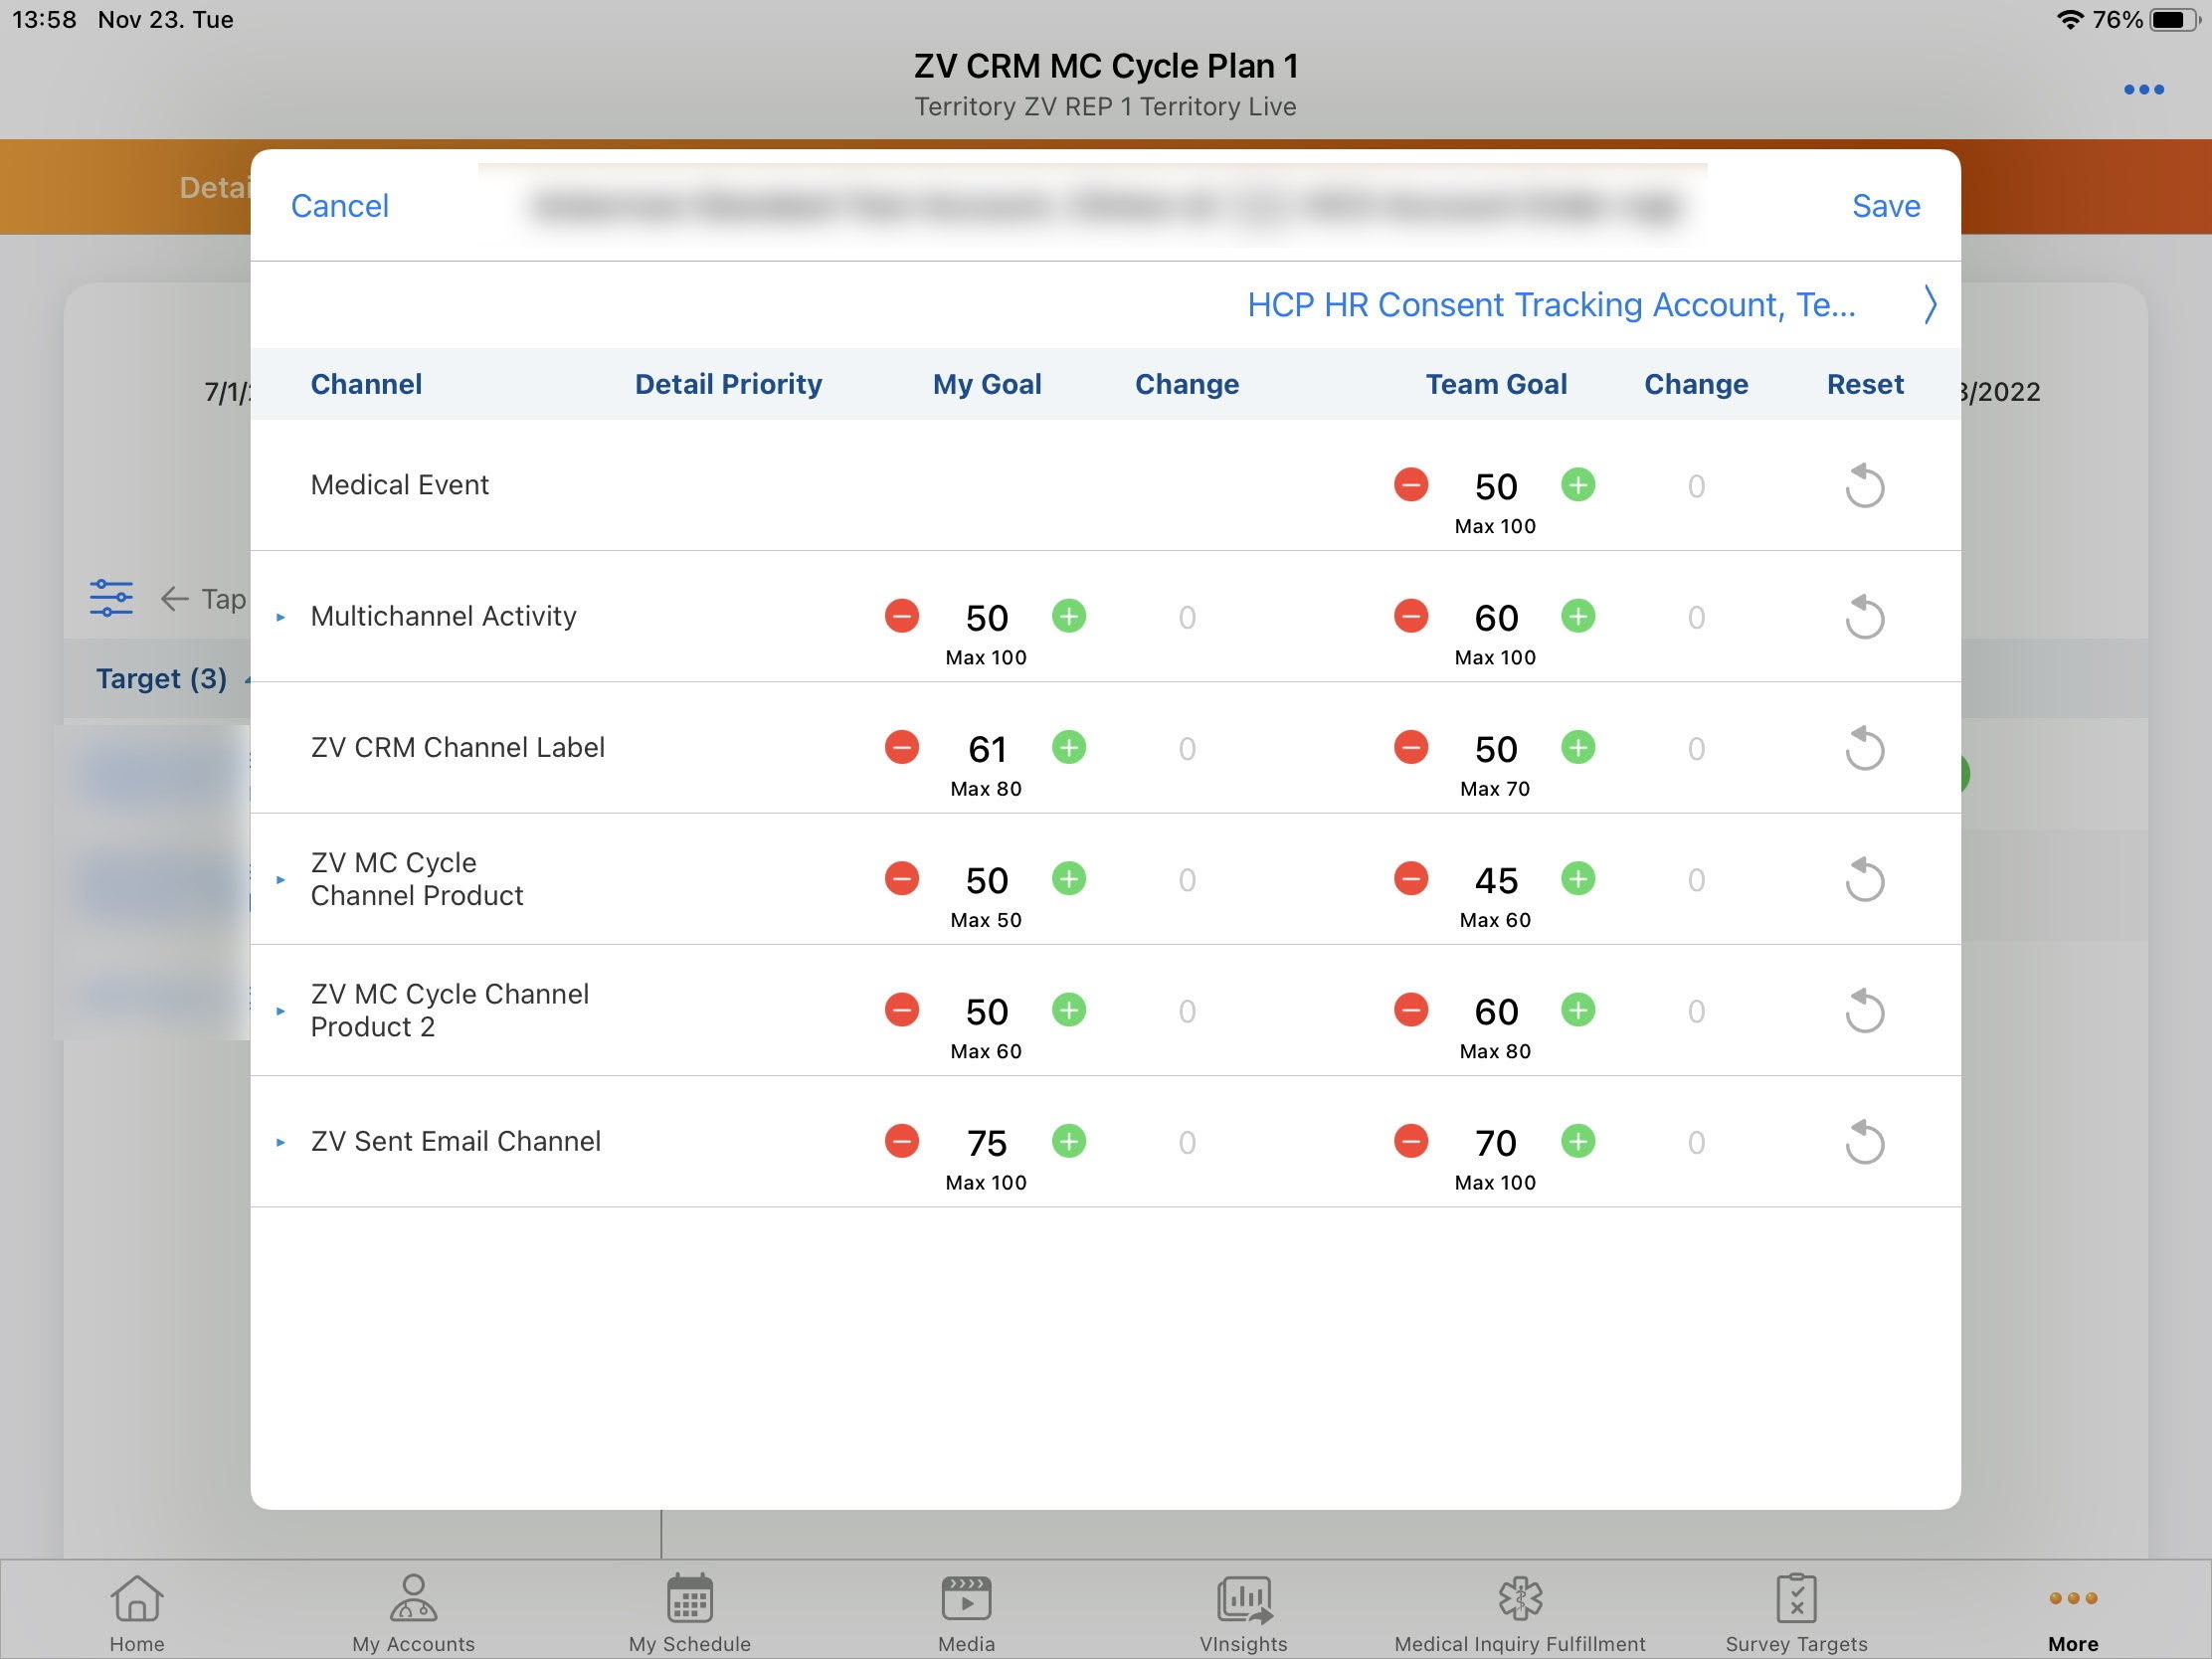
Task: Open the filter settings icon
Action: click(111, 598)
